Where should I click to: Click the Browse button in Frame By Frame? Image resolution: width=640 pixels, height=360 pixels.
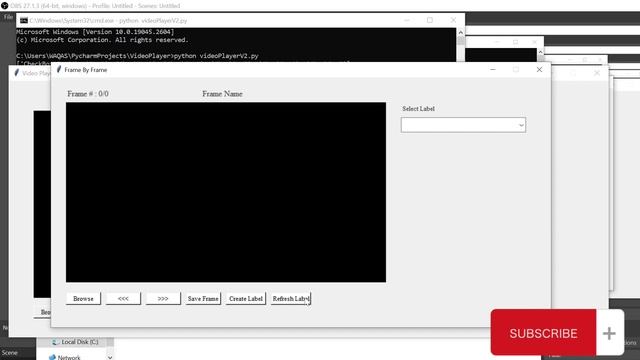pyautogui.click(x=83, y=298)
